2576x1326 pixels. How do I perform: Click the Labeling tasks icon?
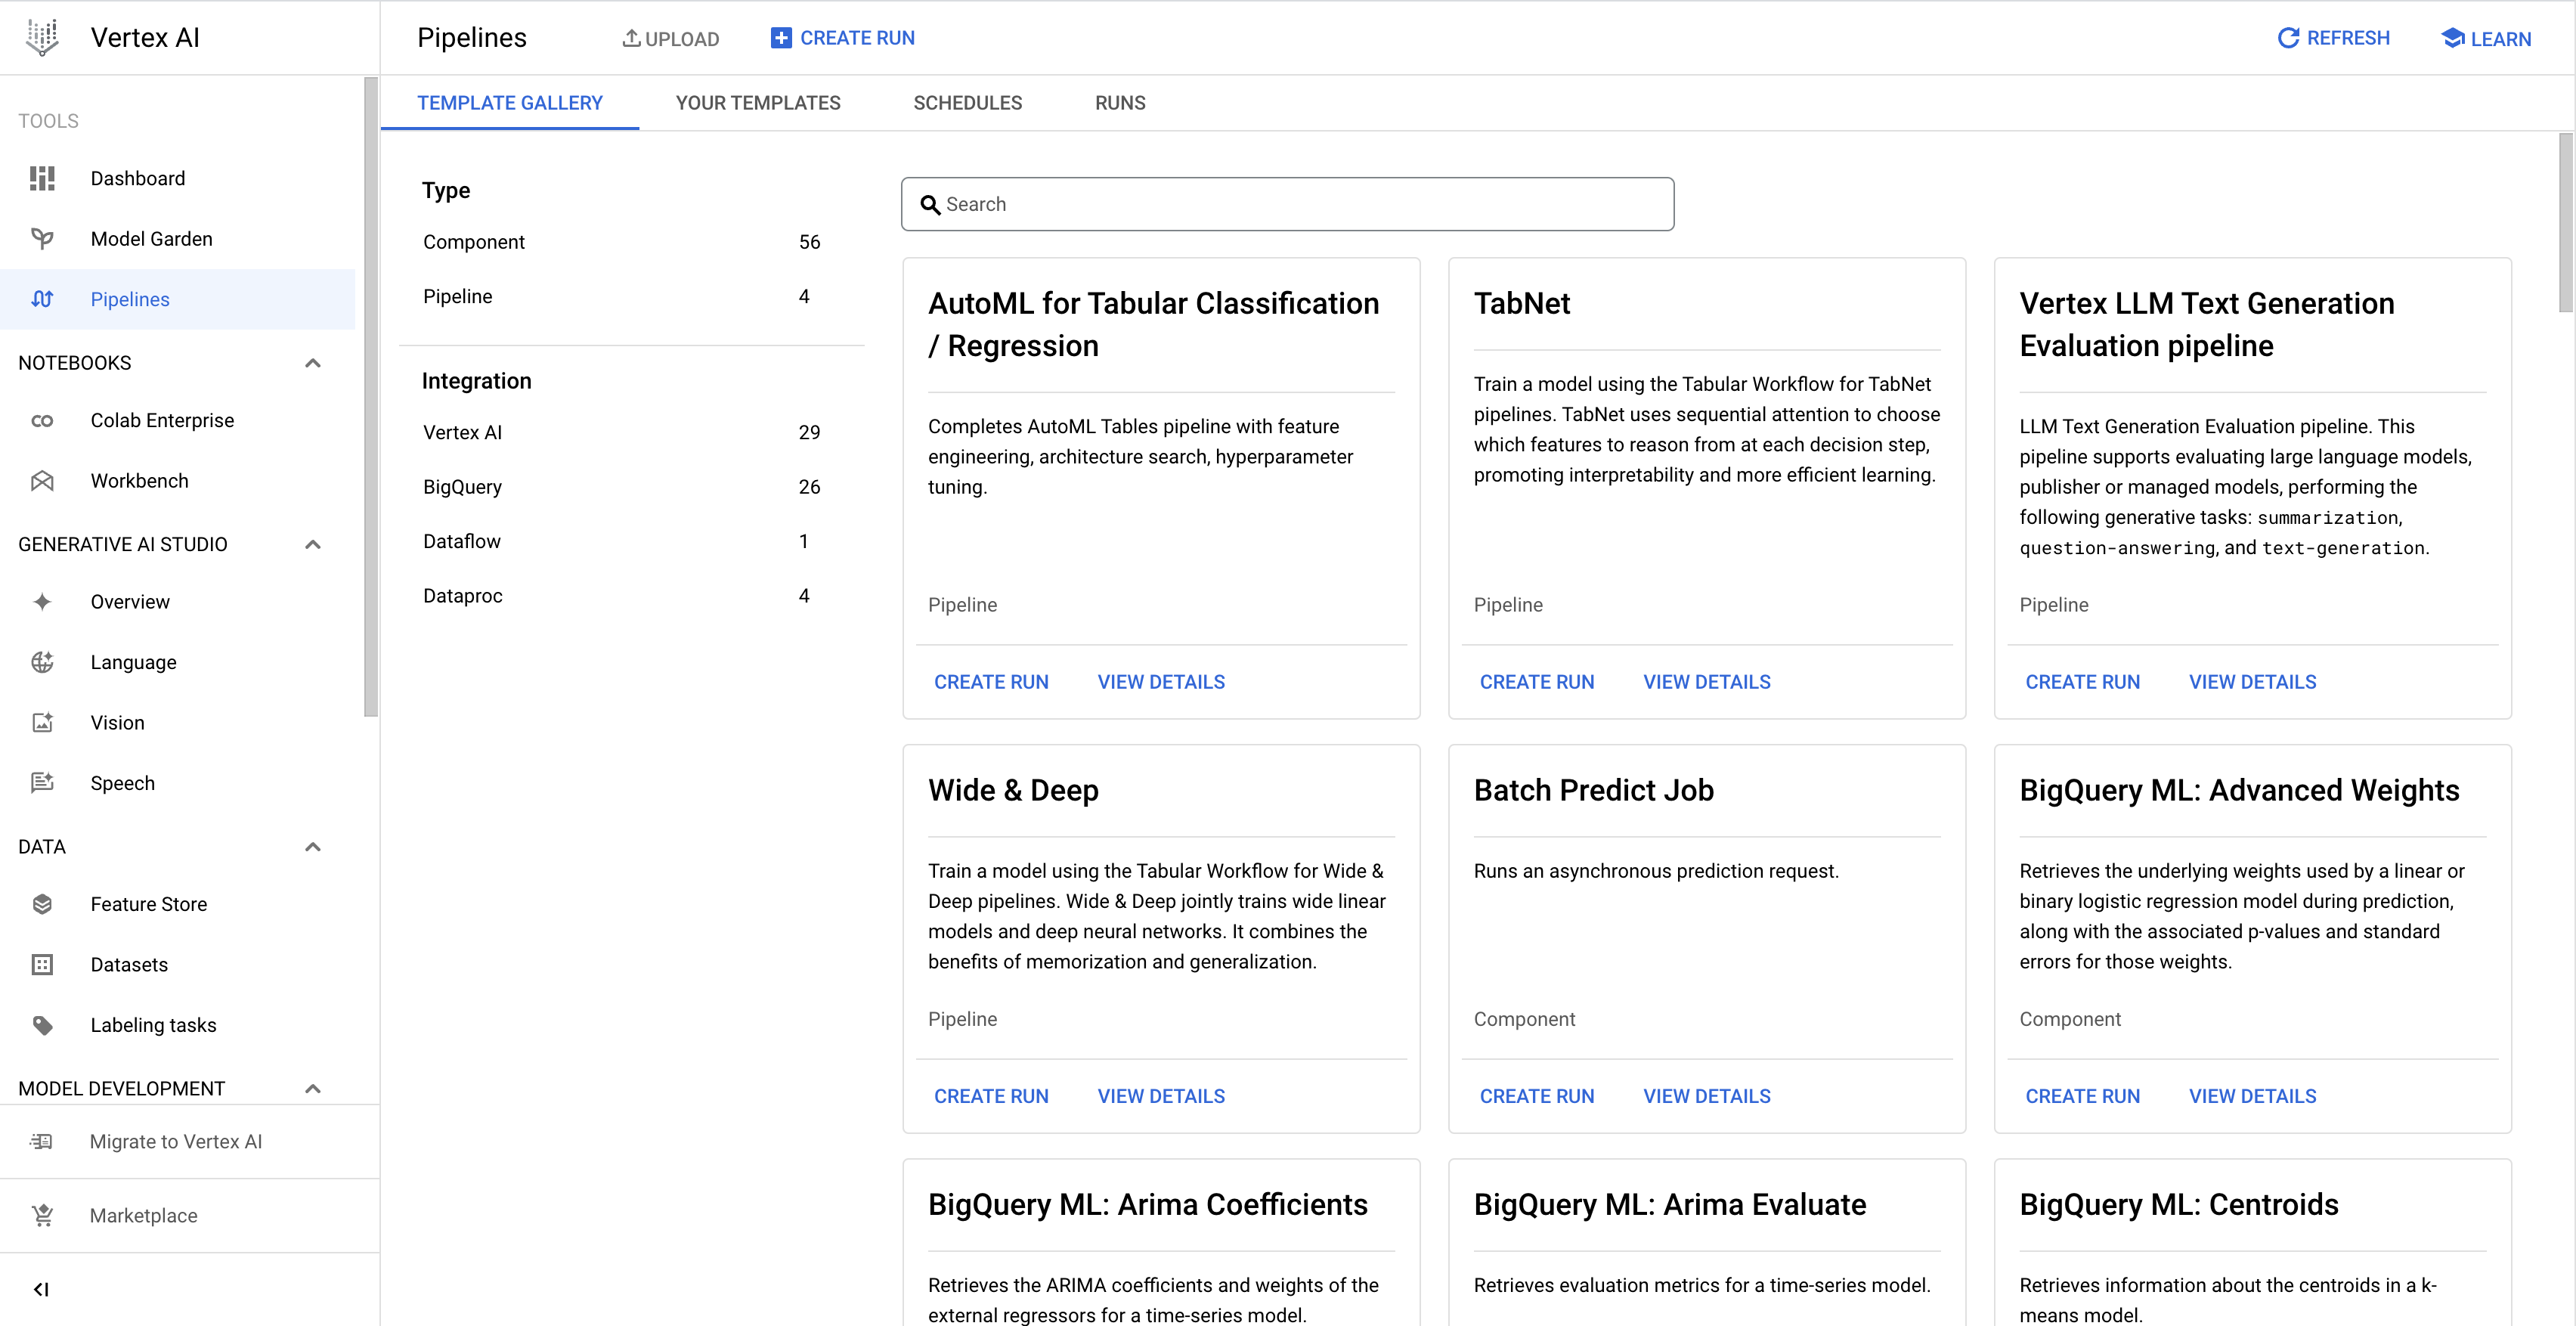tap(42, 1025)
